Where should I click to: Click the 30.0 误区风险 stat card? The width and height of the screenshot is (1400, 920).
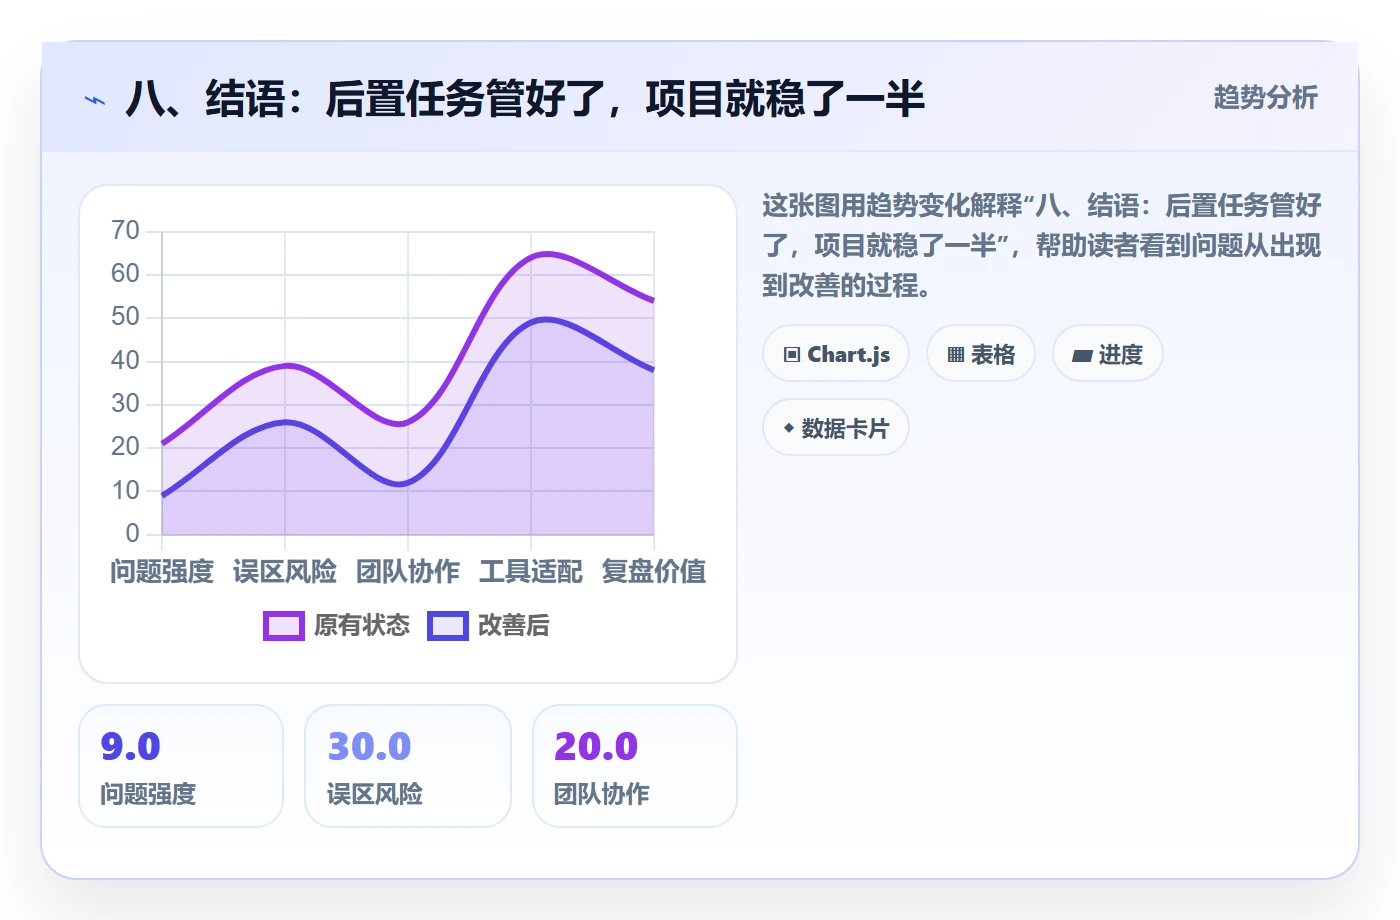pyautogui.click(x=408, y=766)
